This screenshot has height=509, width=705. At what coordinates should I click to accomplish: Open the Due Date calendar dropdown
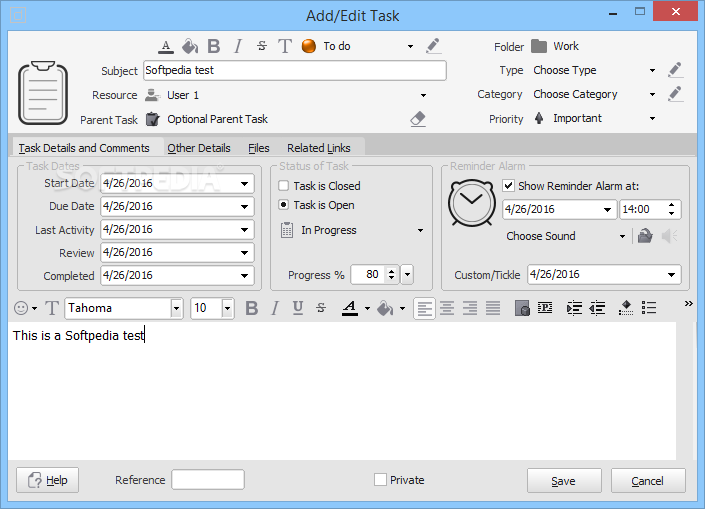tap(244, 207)
